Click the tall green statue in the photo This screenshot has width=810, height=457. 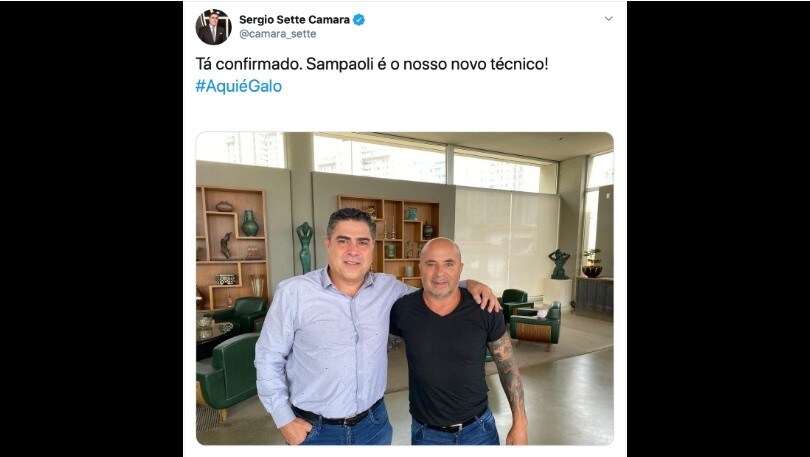point(305,247)
